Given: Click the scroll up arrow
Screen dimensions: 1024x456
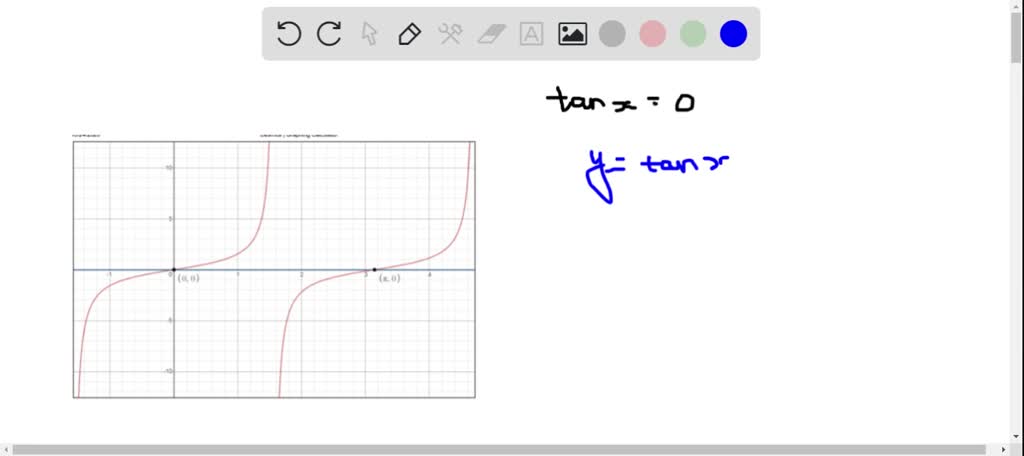Looking at the screenshot, I should (1016, 5).
